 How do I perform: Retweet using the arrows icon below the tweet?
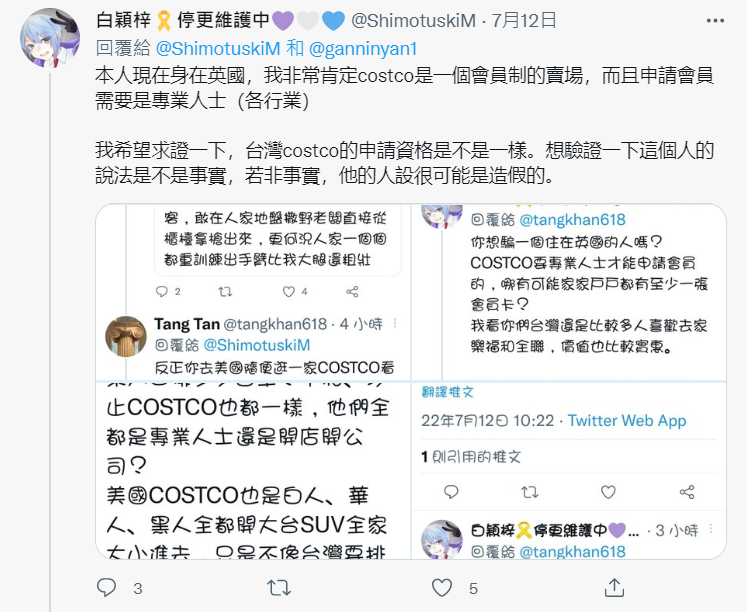[279, 588]
